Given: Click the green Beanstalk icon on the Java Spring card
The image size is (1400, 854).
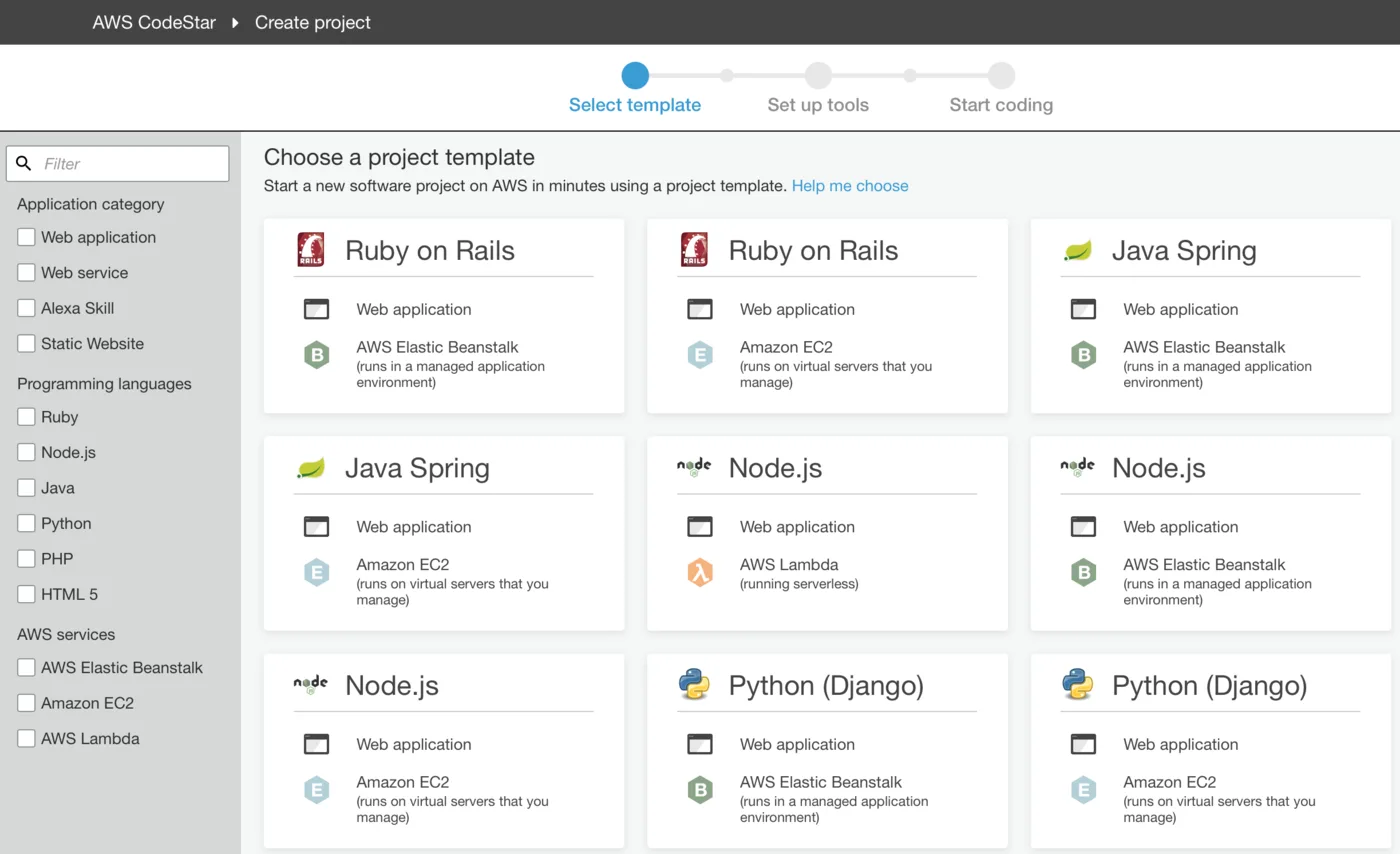Looking at the screenshot, I should pos(1083,355).
